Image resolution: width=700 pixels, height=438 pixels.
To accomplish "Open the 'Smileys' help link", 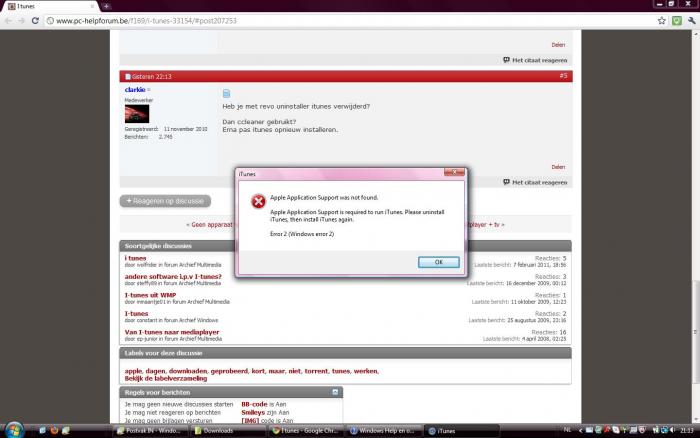I will point(253,413).
